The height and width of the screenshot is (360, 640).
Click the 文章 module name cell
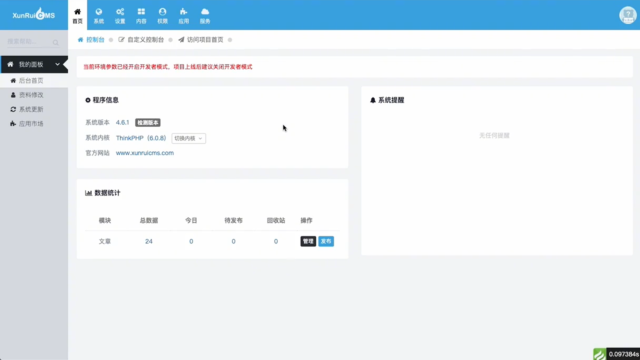pyautogui.click(x=105, y=241)
